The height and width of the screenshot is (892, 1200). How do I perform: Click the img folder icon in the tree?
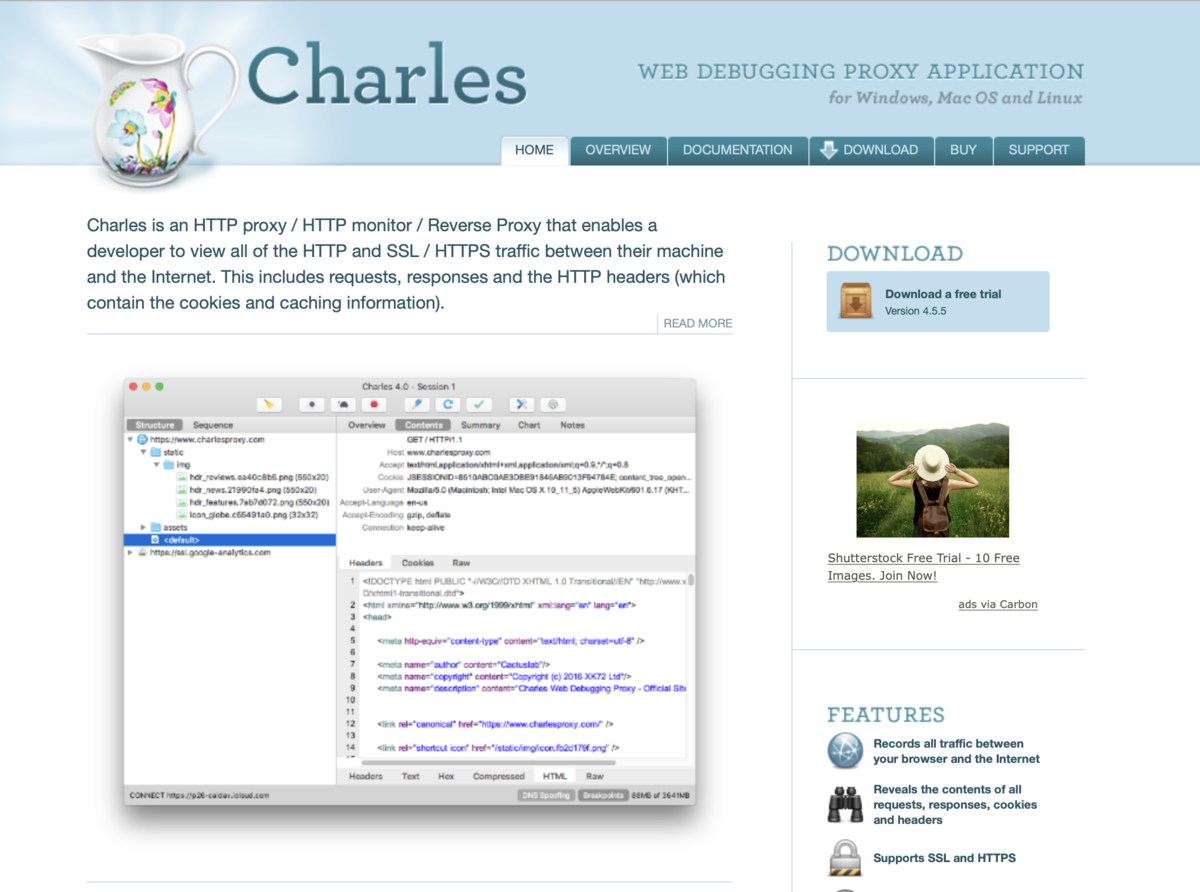tap(169, 465)
